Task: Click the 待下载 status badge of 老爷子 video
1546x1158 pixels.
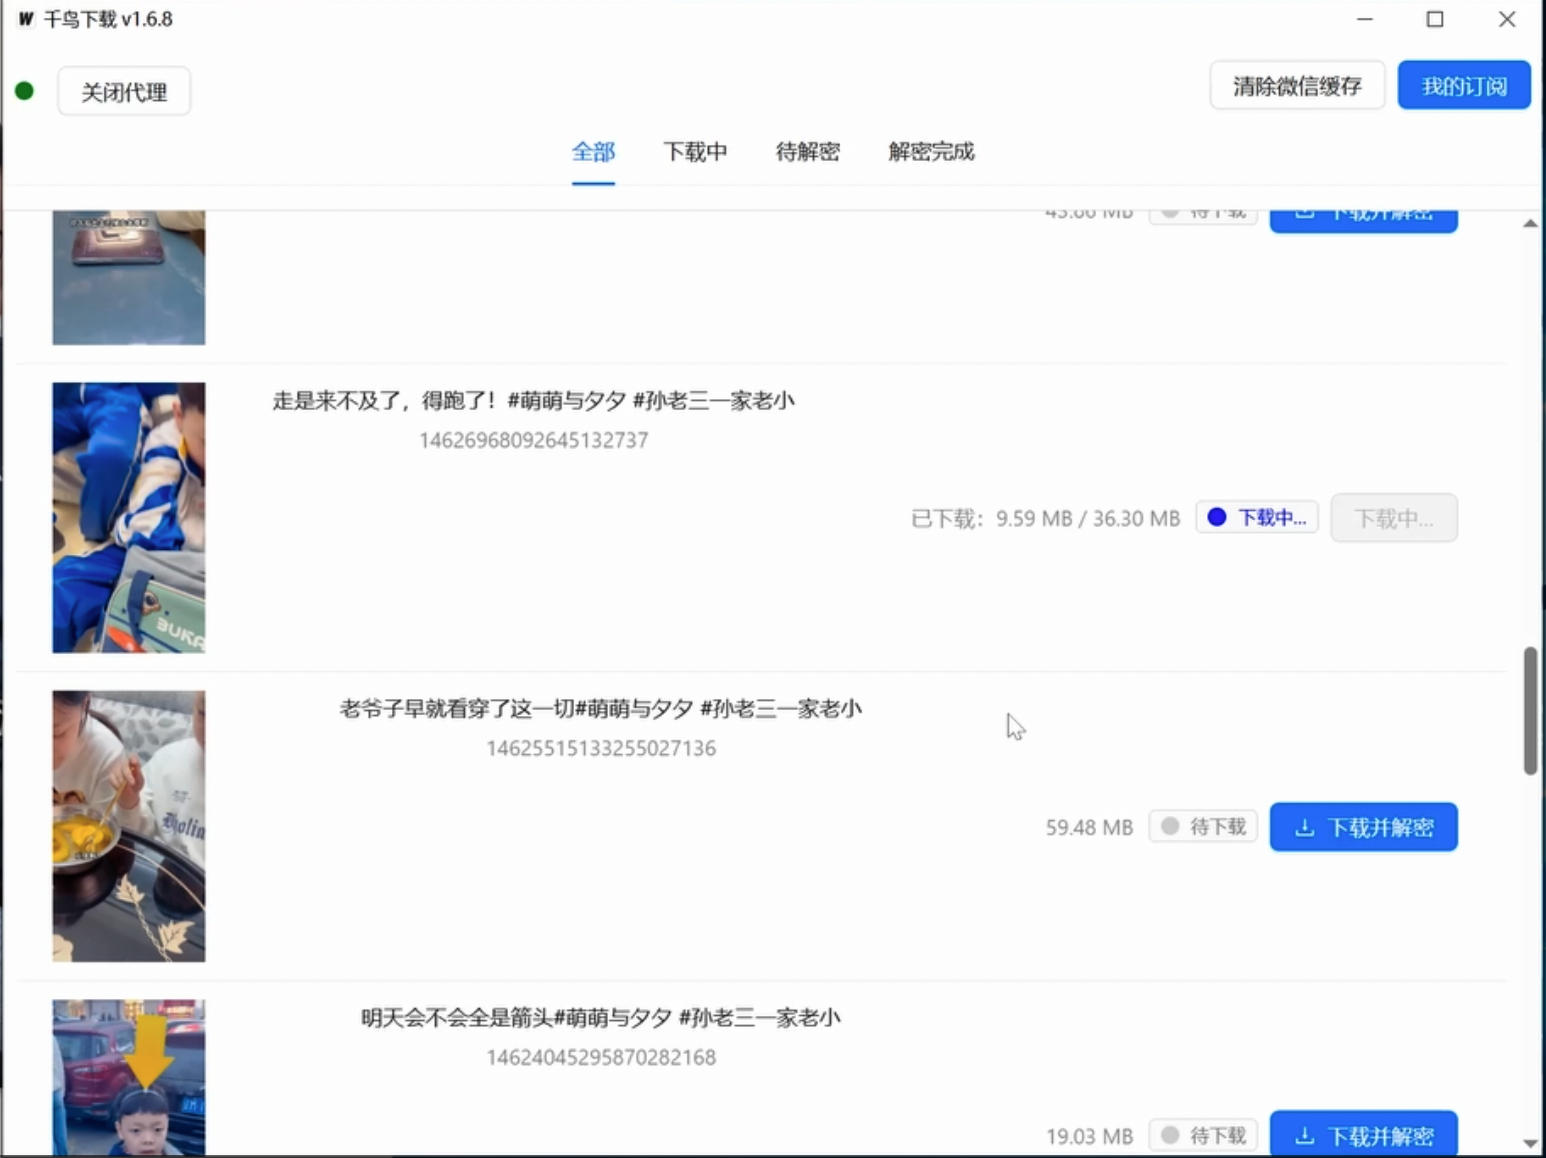Action: 1202,826
